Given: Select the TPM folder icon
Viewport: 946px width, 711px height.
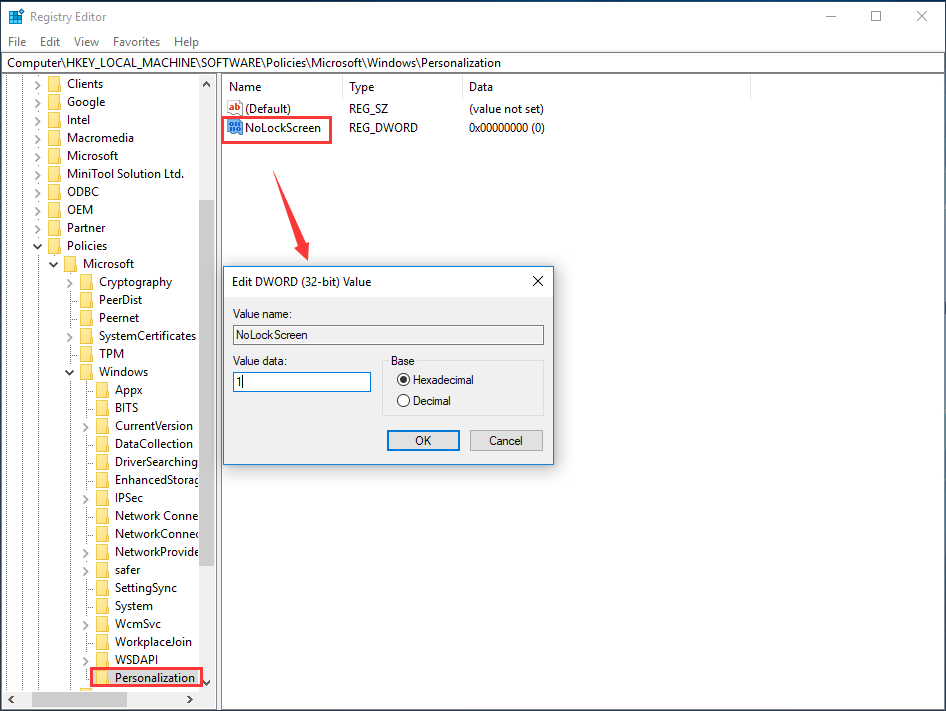Looking at the screenshot, I should tap(89, 353).
